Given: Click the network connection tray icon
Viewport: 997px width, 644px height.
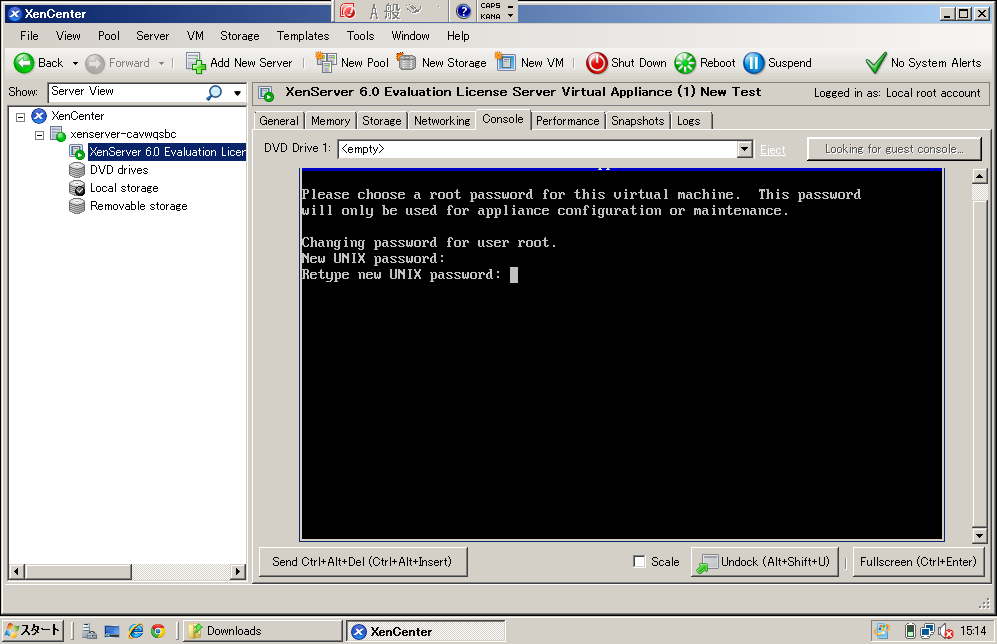Looking at the screenshot, I should pos(927,631).
